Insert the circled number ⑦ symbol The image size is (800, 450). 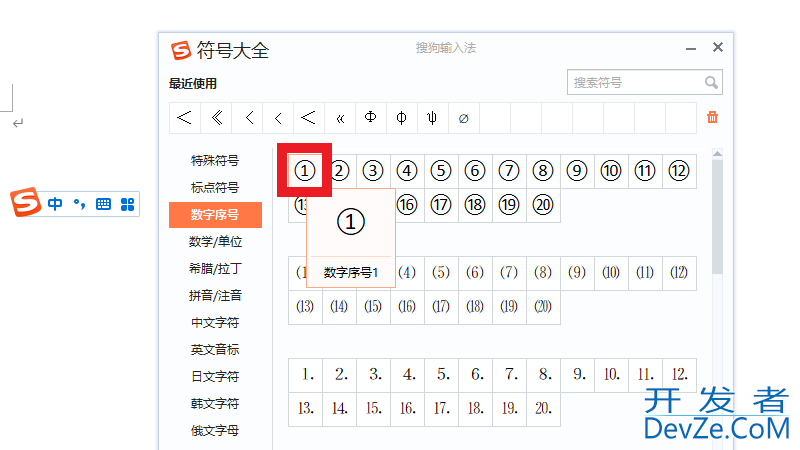pyautogui.click(x=509, y=171)
